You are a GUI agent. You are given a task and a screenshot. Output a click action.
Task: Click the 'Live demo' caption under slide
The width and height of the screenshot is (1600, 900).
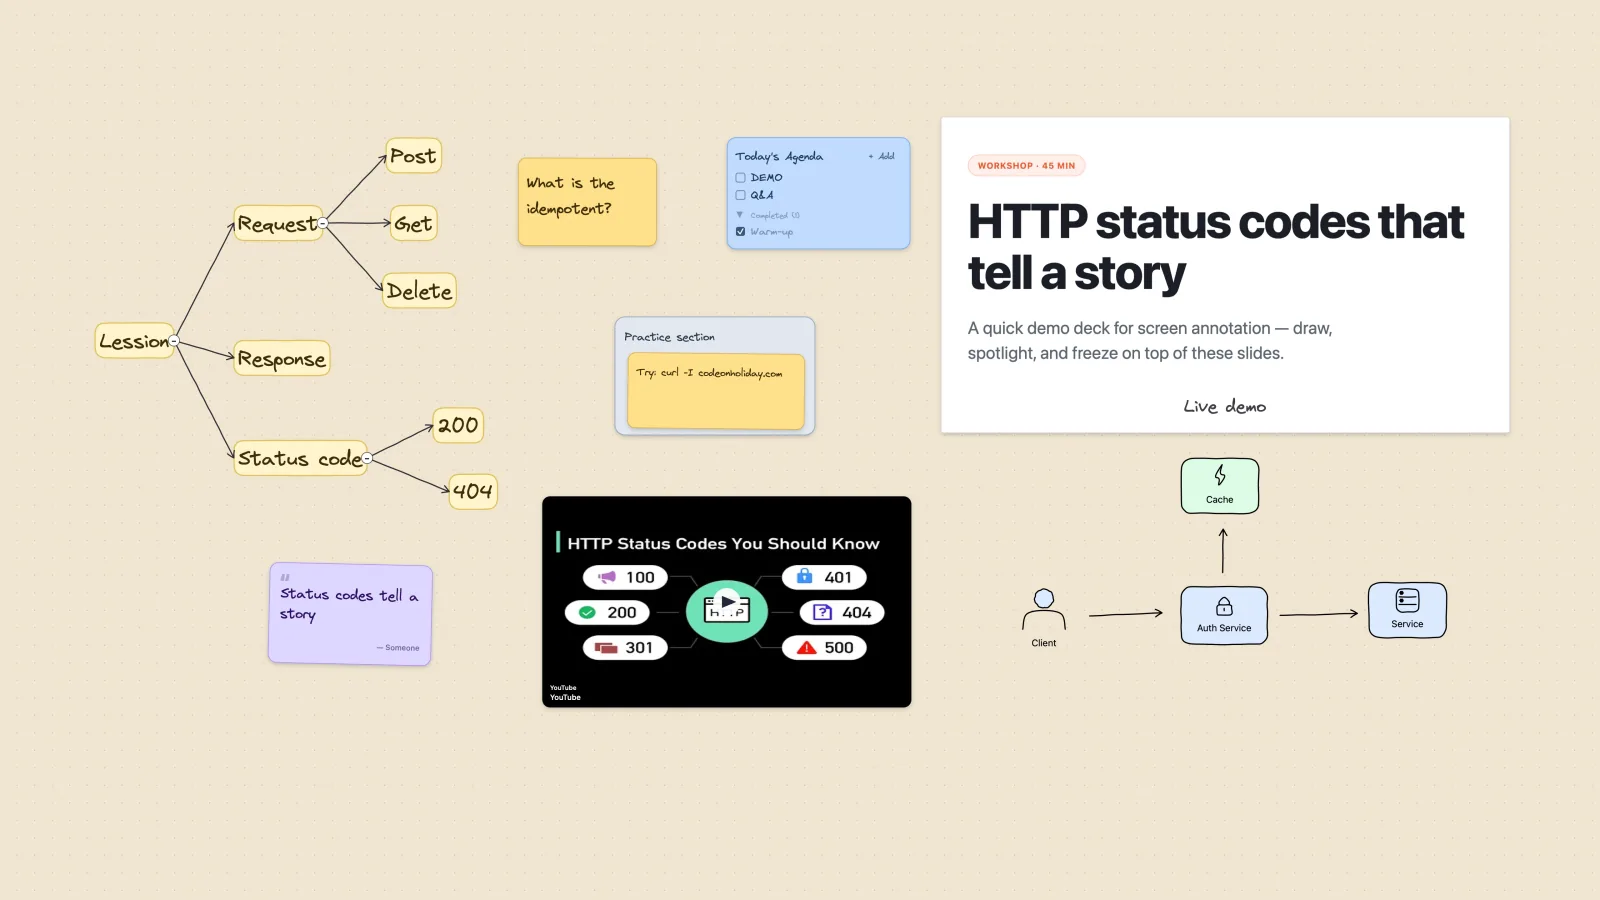point(1225,406)
